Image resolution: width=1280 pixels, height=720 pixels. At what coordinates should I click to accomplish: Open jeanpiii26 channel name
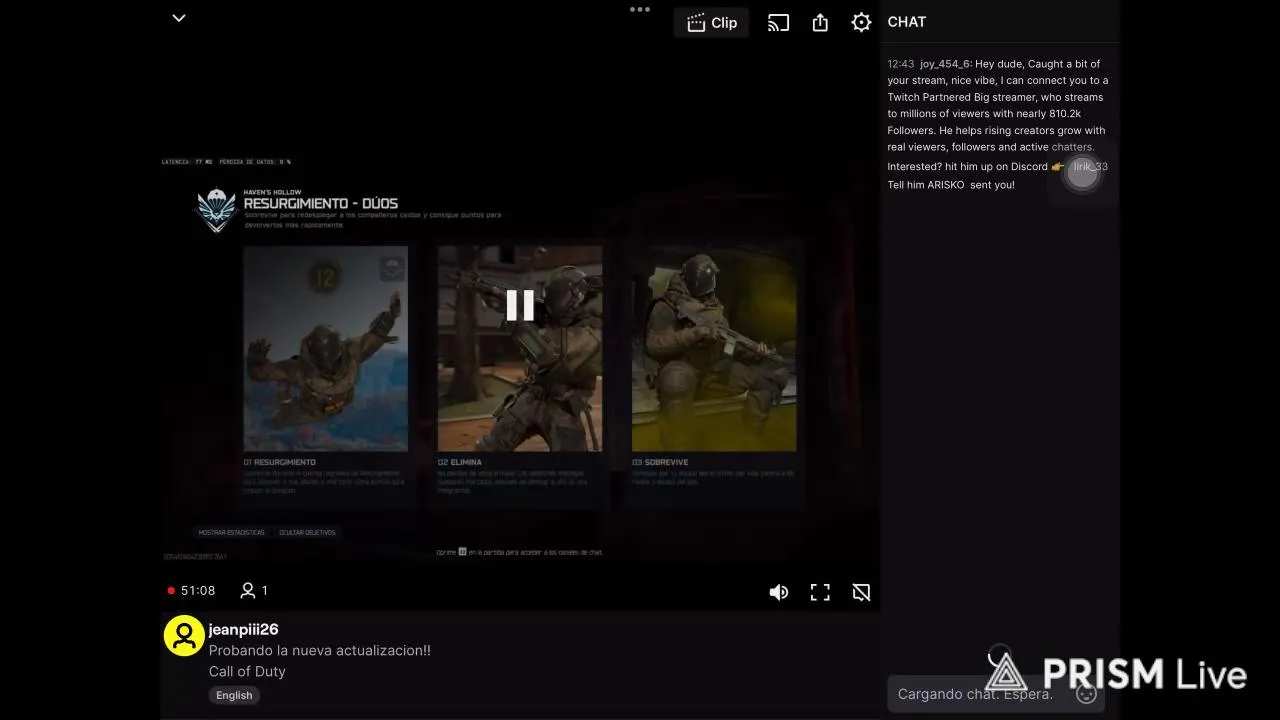[x=243, y=629]
